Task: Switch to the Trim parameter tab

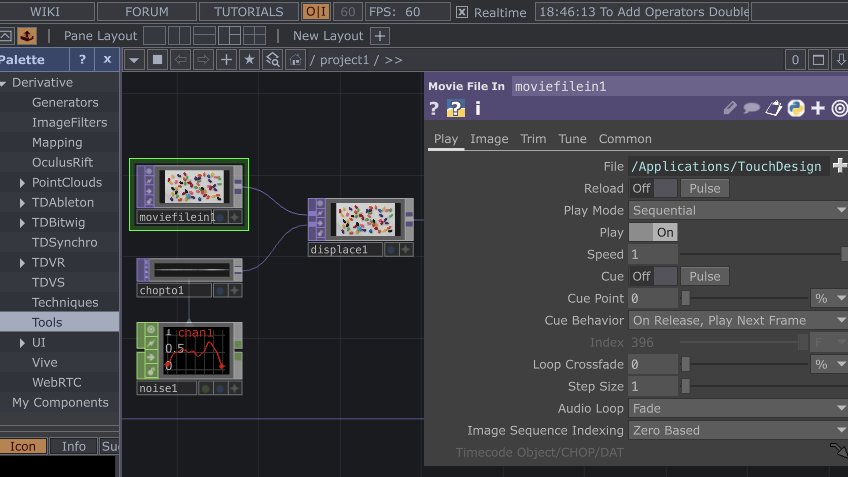Action: [533, 139]
